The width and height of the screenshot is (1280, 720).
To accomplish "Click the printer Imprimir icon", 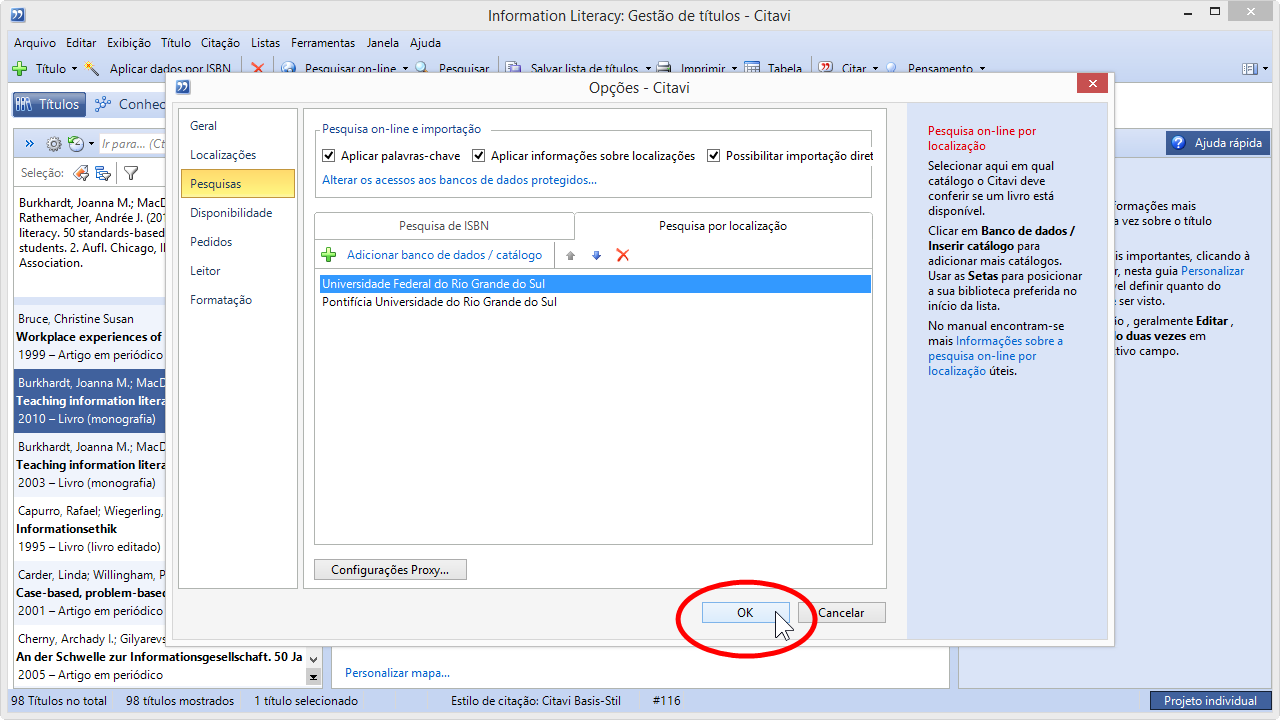I will click(x=664, y=69).
